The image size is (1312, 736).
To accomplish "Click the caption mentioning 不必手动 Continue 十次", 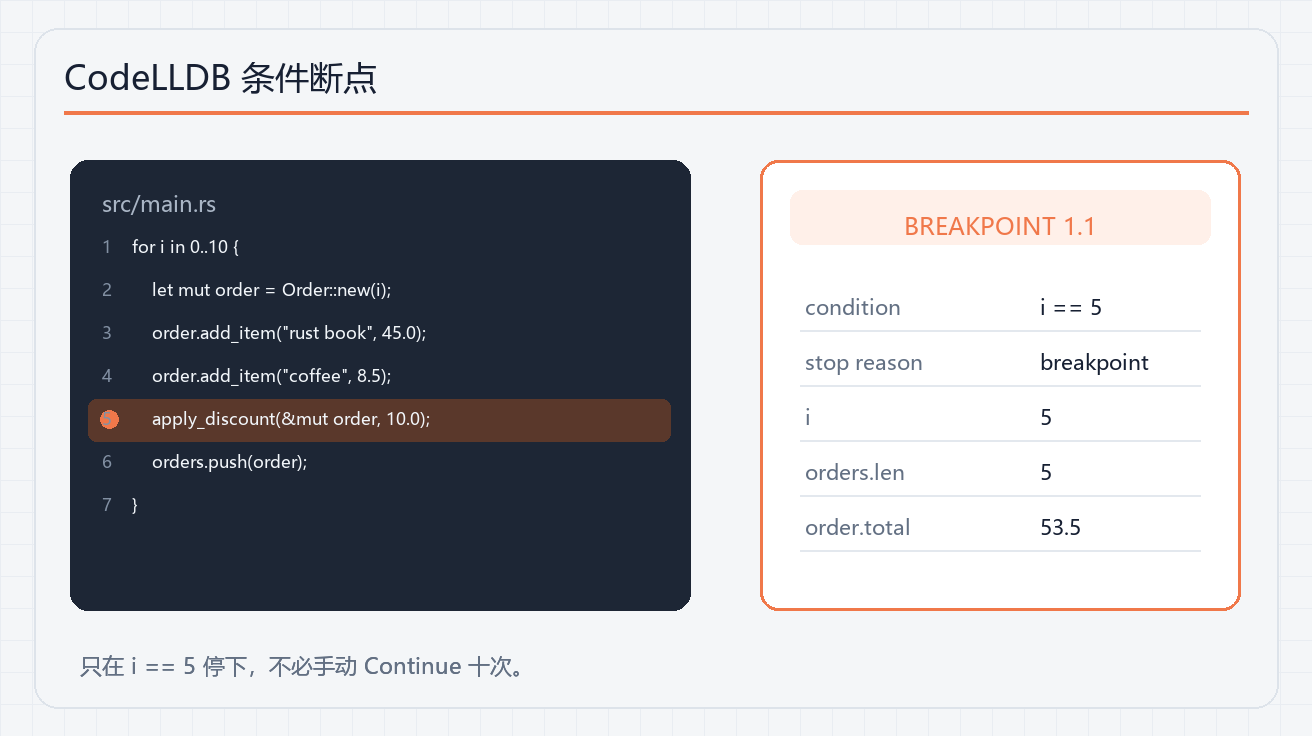I will (x=302, y=666).
